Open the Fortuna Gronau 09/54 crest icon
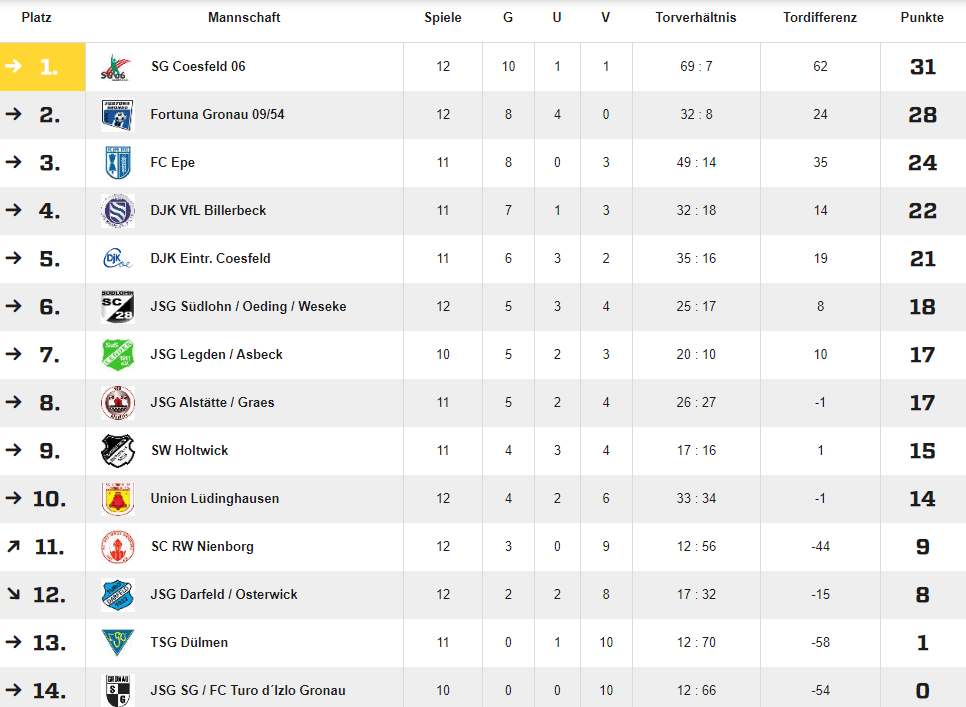966x707 pixels. (x=118, y=115)
